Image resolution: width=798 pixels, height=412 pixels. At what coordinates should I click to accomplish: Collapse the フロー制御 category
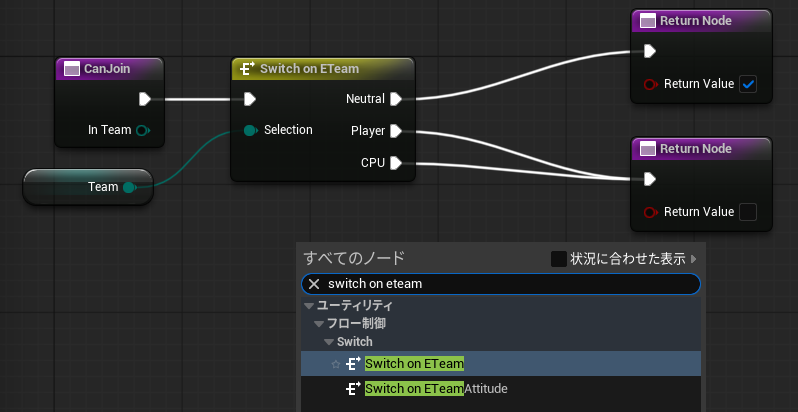point(318,324)
